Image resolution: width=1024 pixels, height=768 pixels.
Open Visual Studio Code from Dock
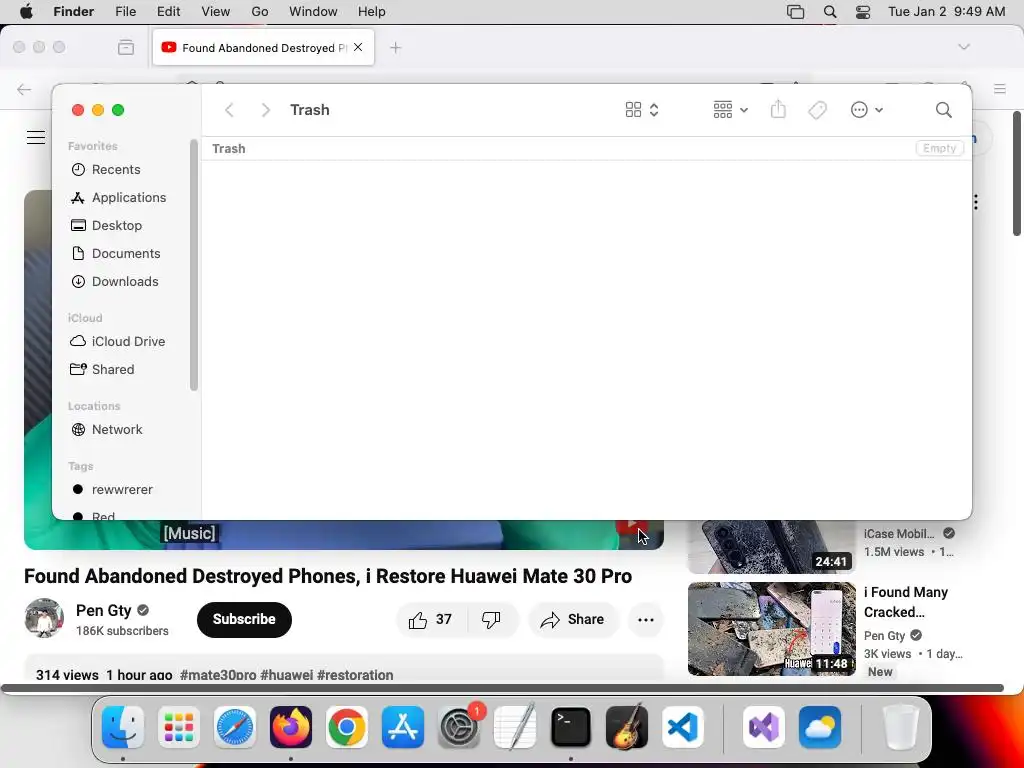click(x=682, y=727)
